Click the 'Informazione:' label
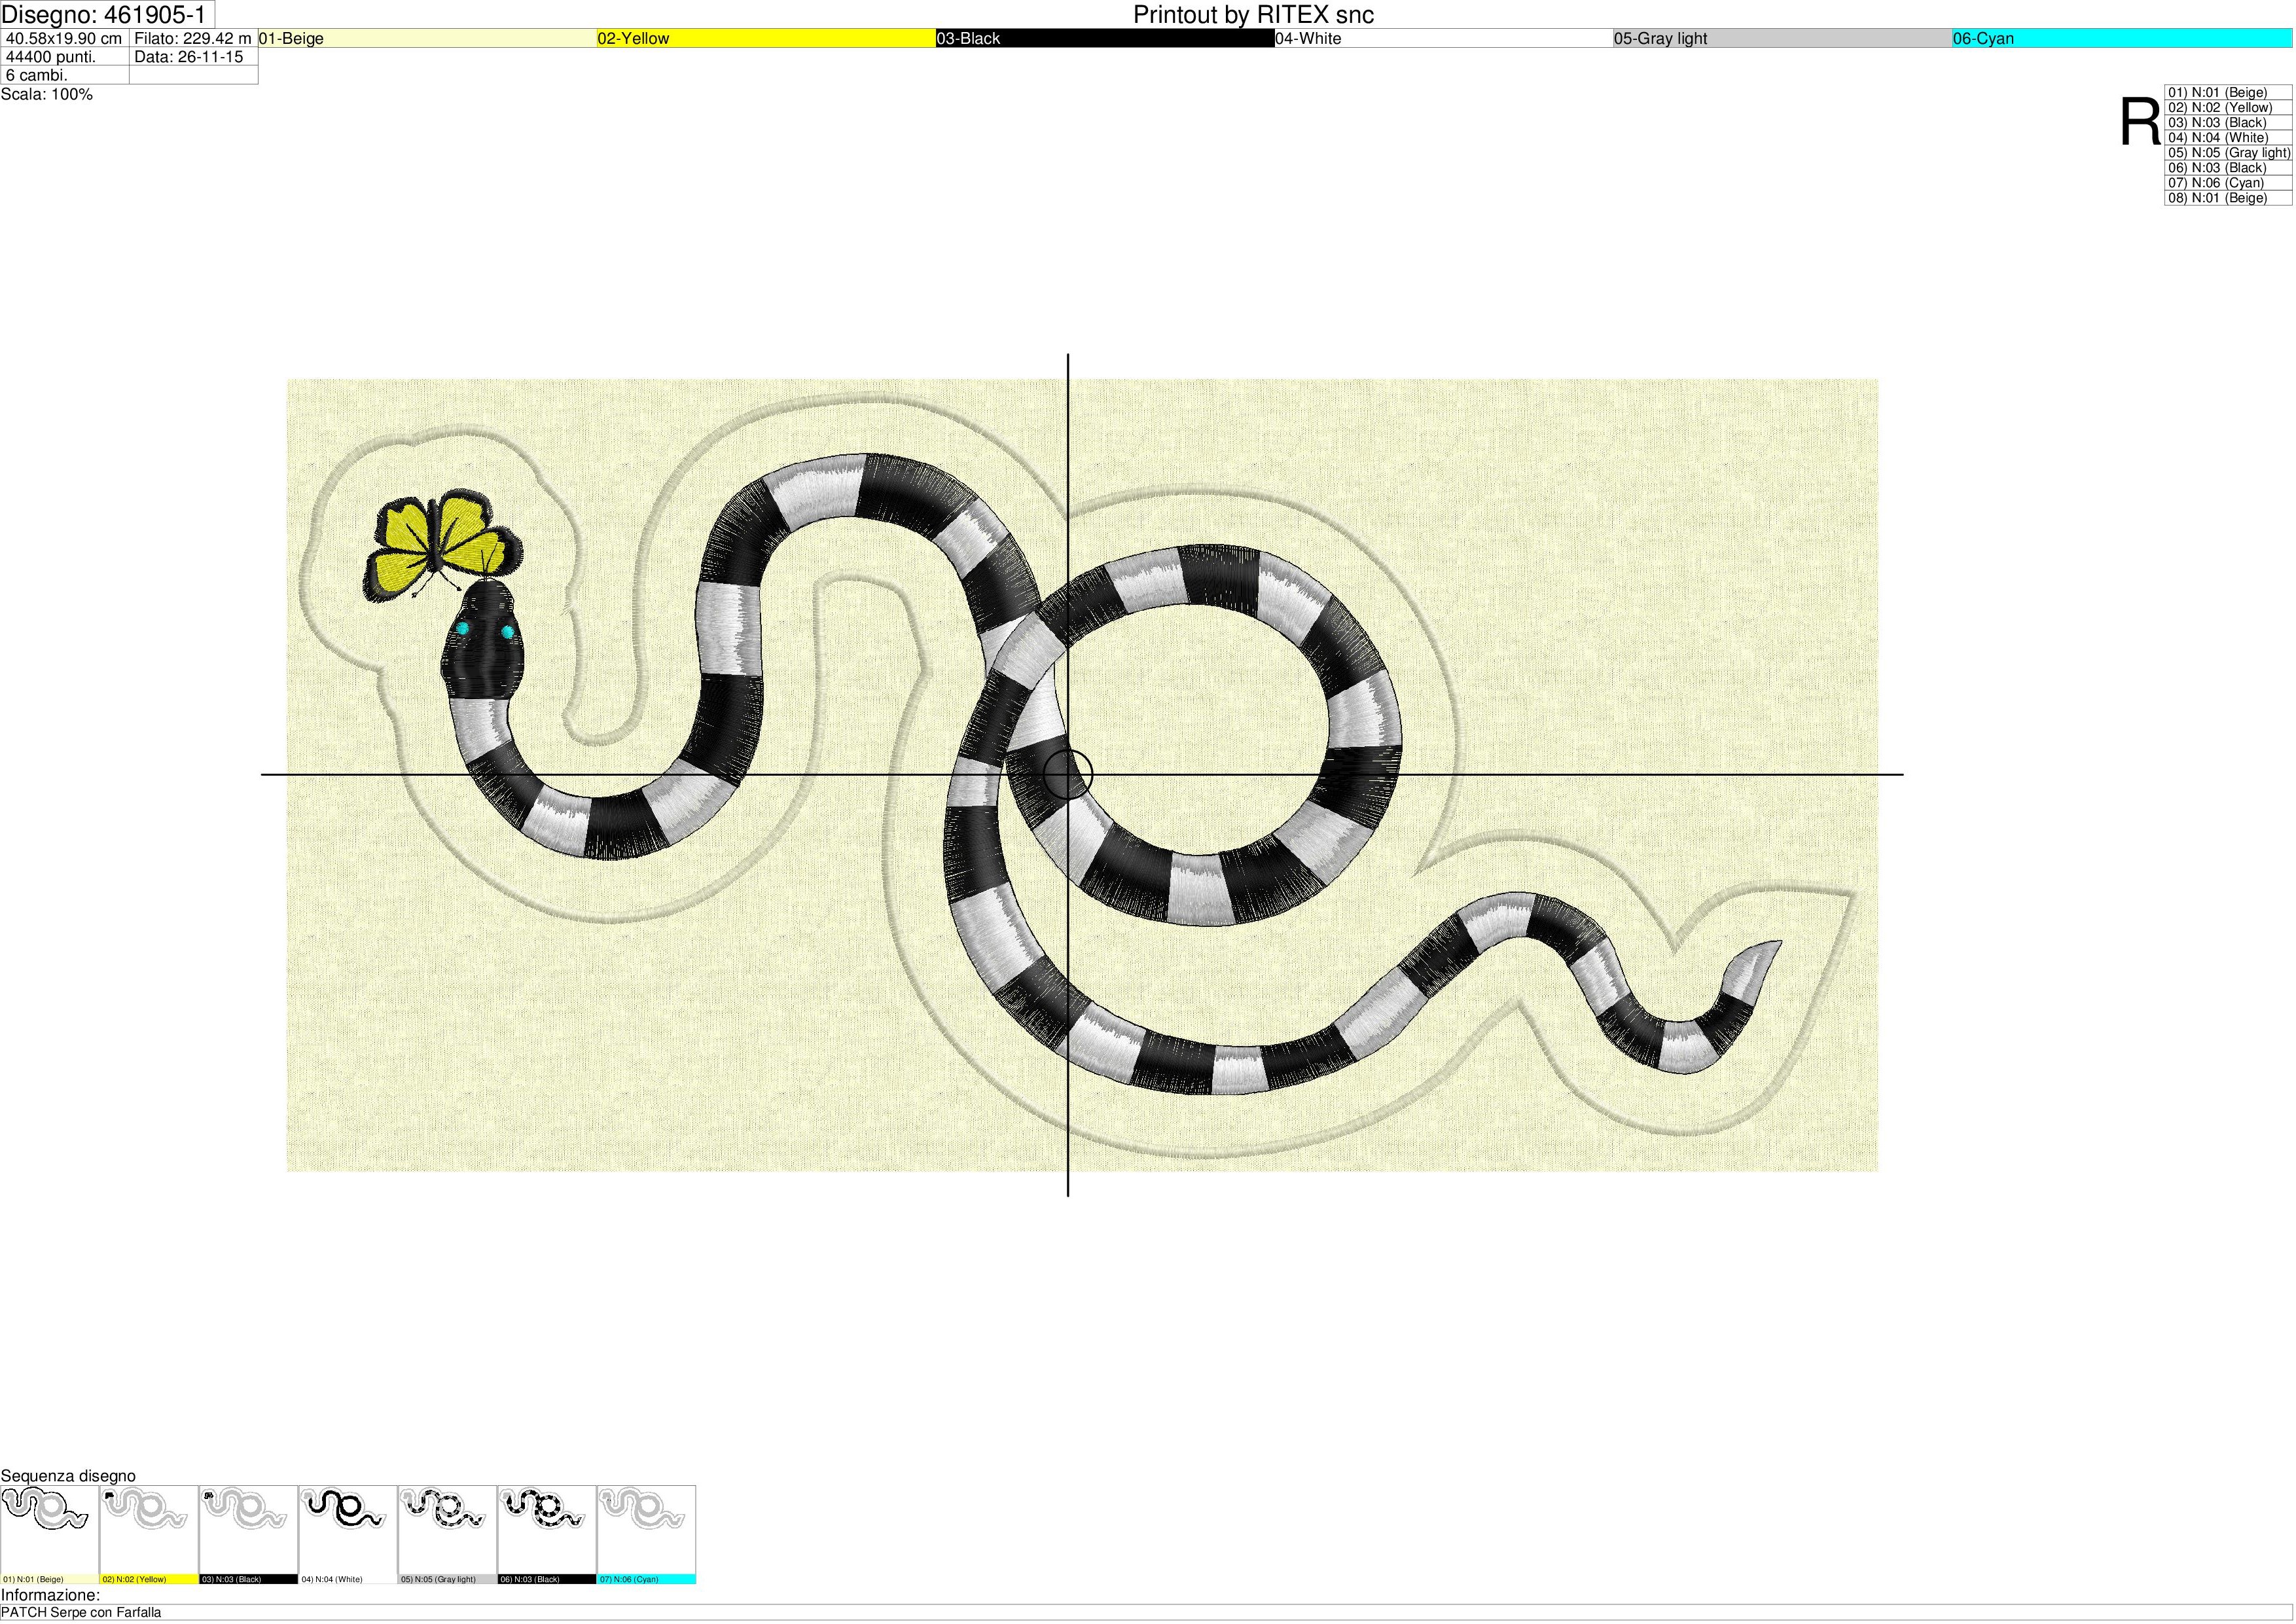 [x=51, y=1595]
